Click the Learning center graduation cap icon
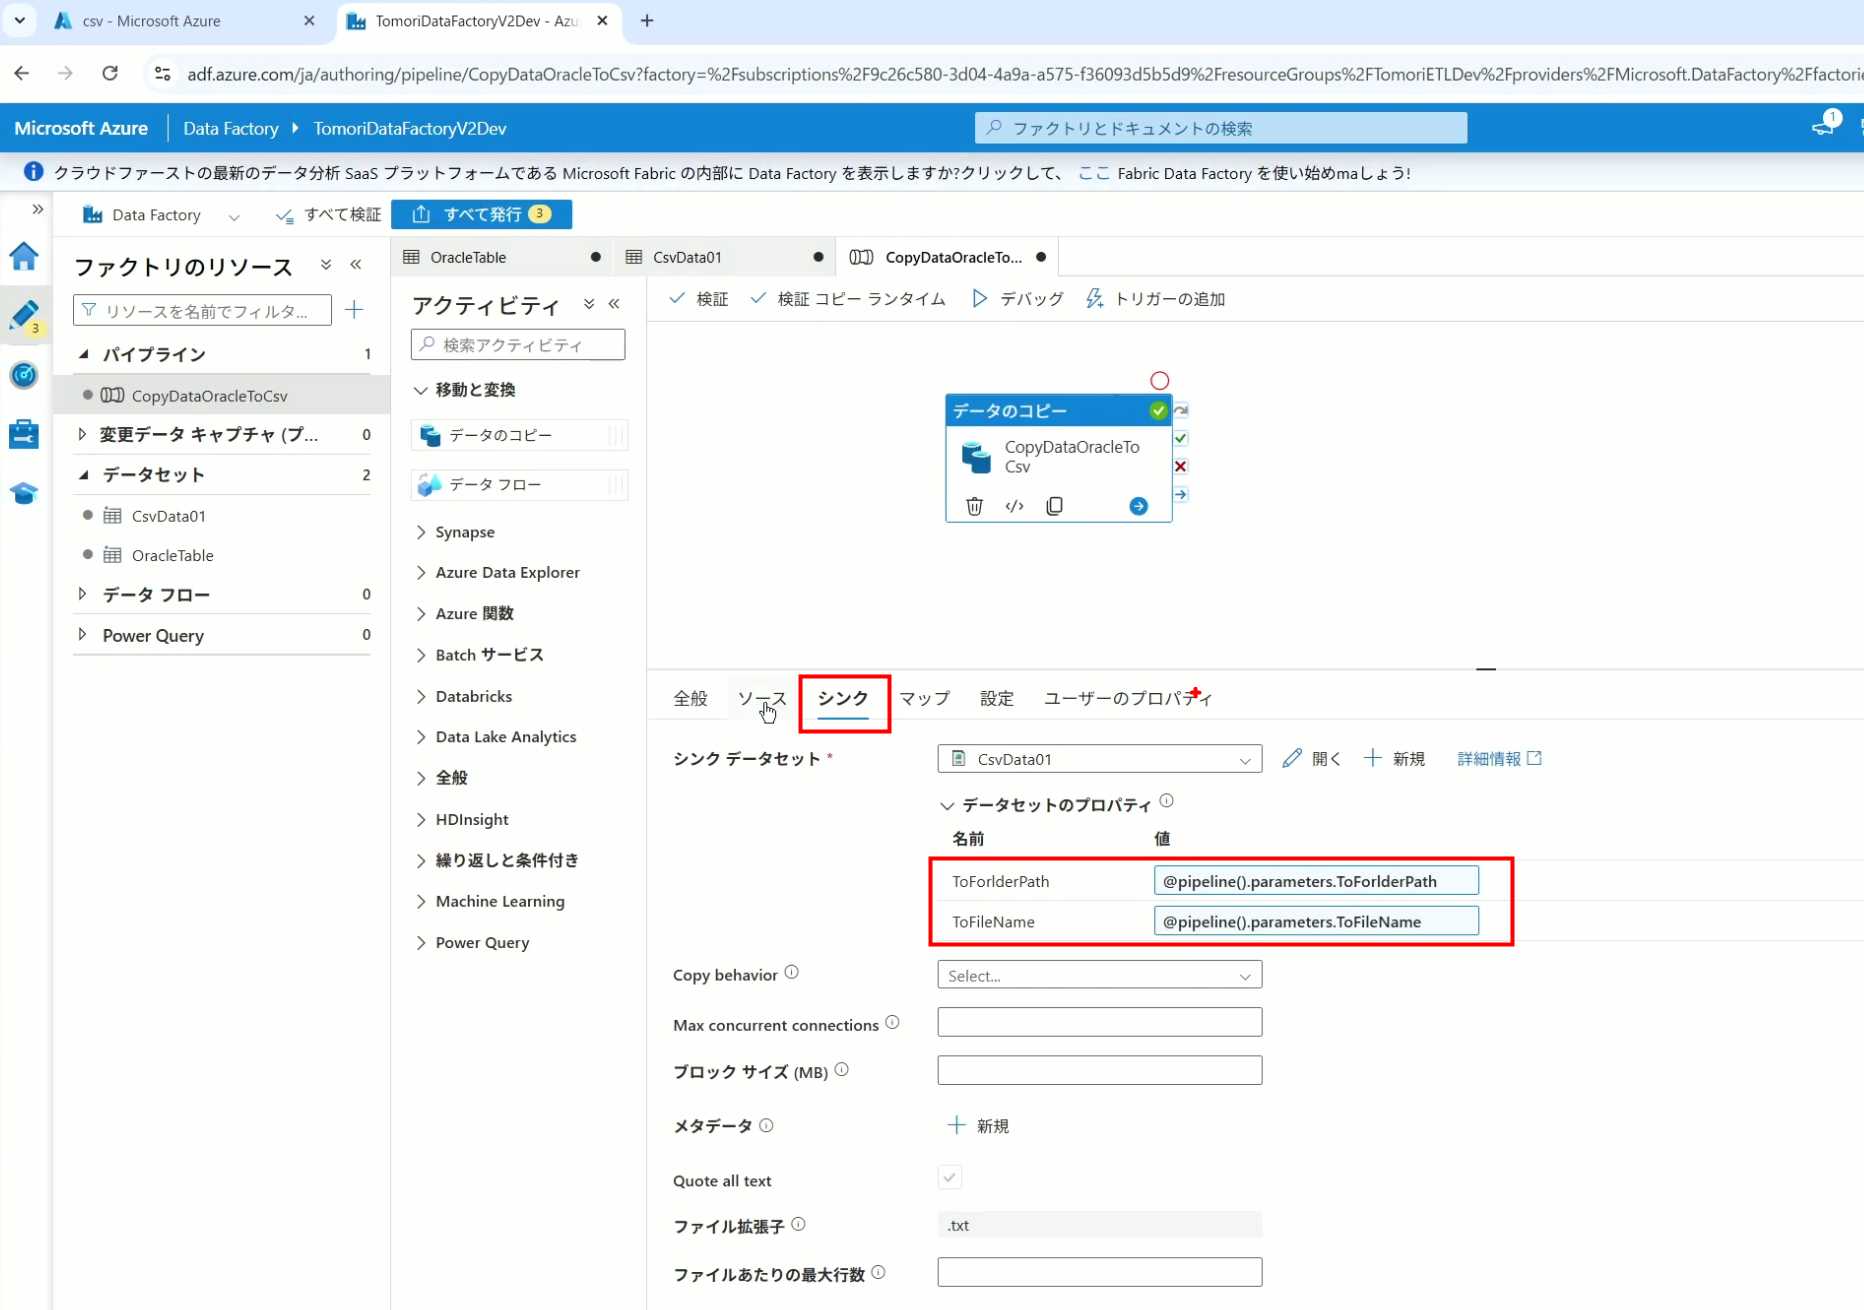The width and height of the screenshot is (1864, 1310). click(24, 493)
